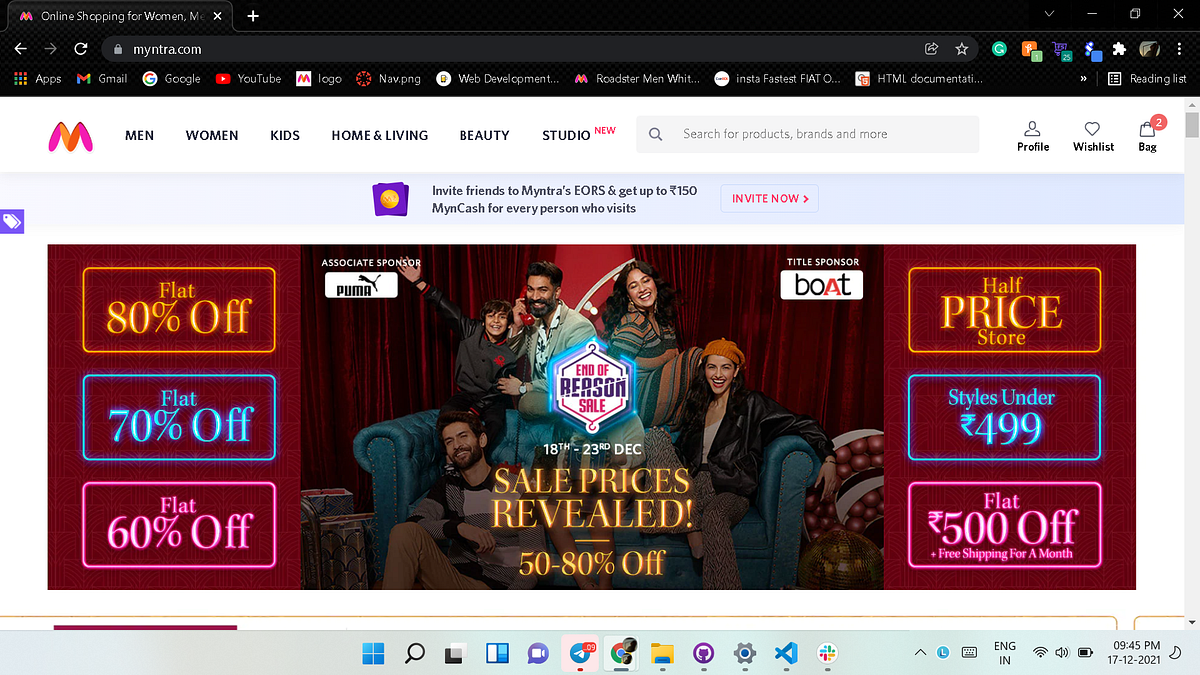Open the Bag with 2 items
1200x675 pixels.
(1146, 135)
